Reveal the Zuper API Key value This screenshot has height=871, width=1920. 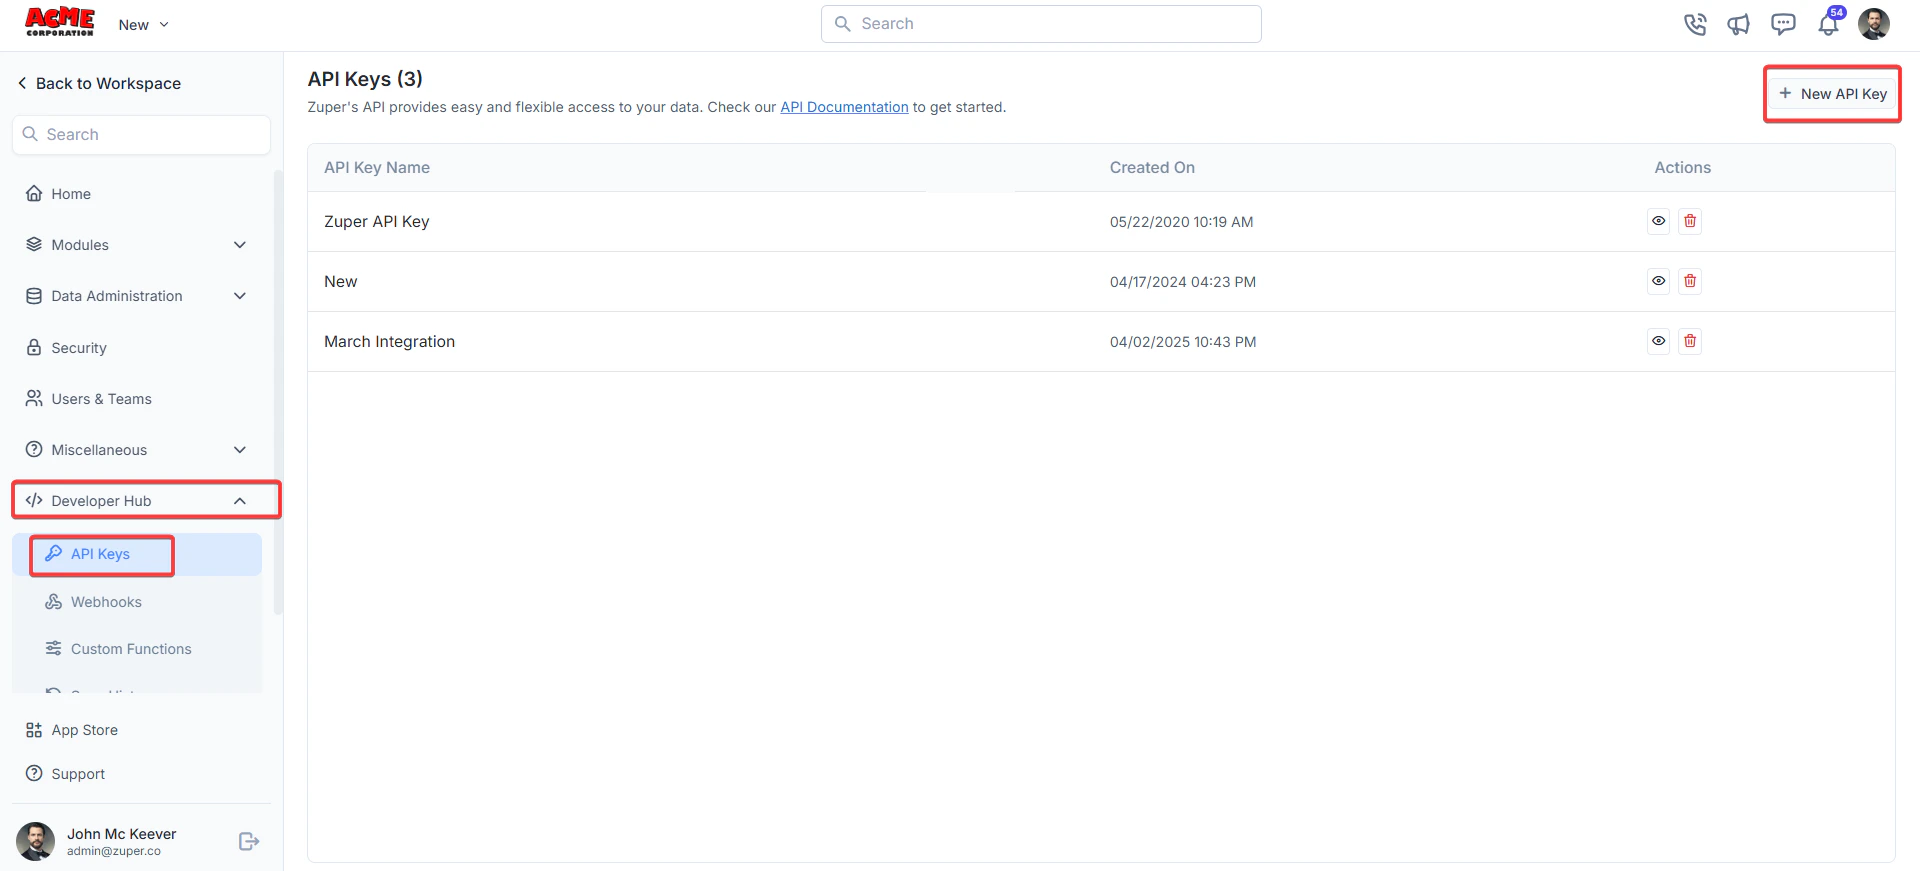pyautogui.click(x=1659, y=221)
